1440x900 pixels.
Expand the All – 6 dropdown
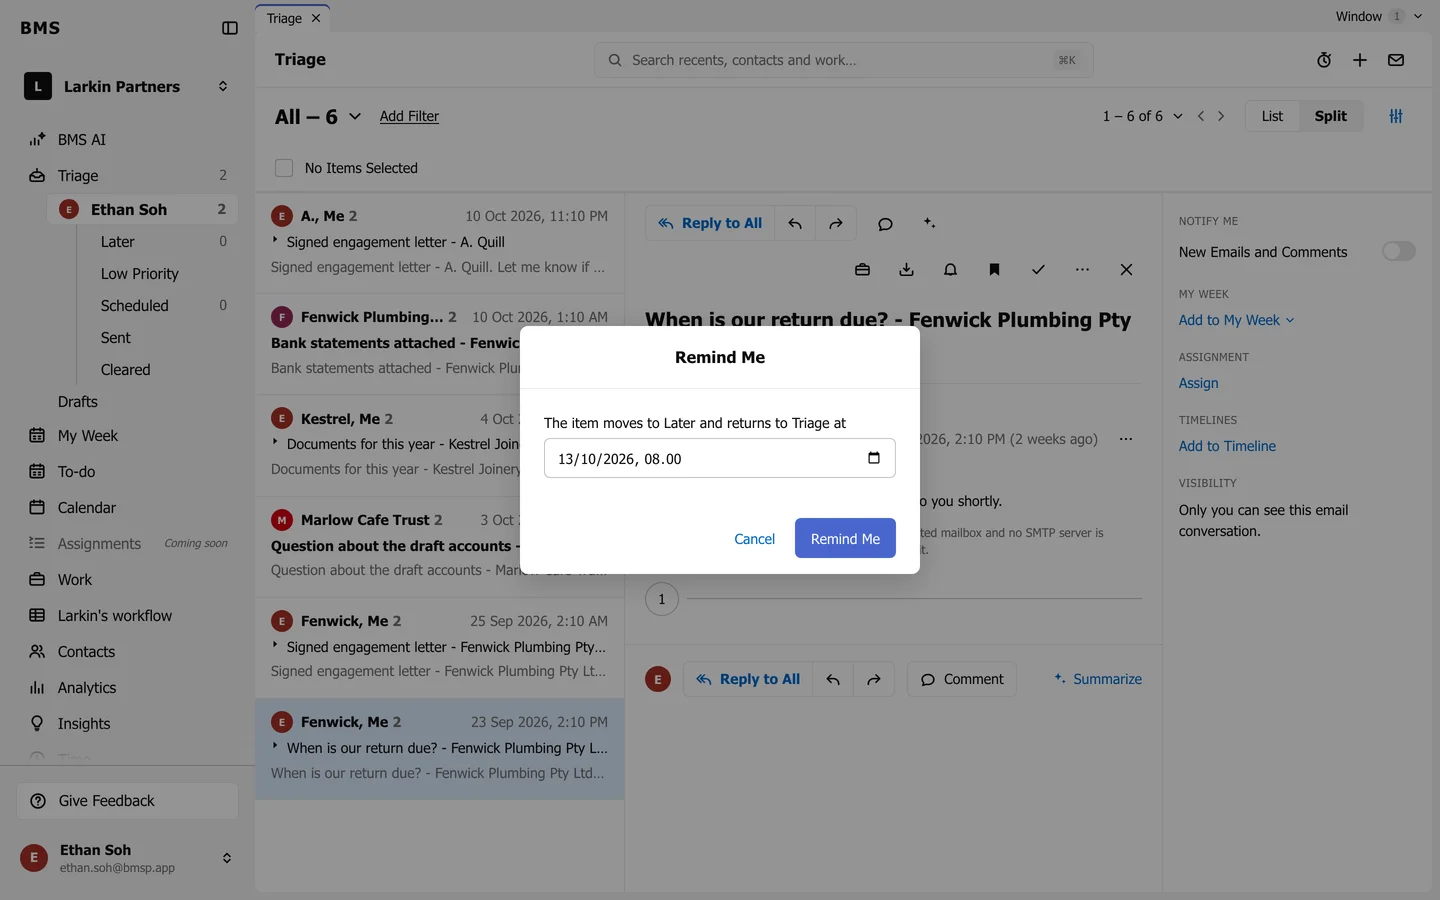click(318, 117)
